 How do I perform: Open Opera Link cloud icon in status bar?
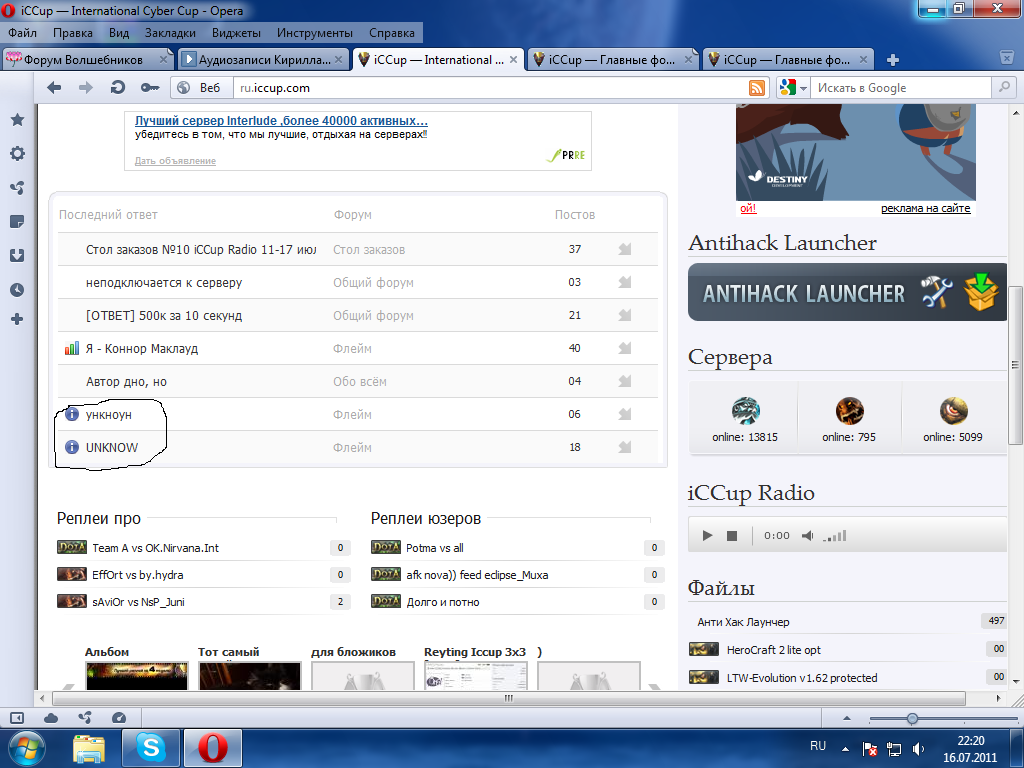pyautogui.click(x=50, y=718)
